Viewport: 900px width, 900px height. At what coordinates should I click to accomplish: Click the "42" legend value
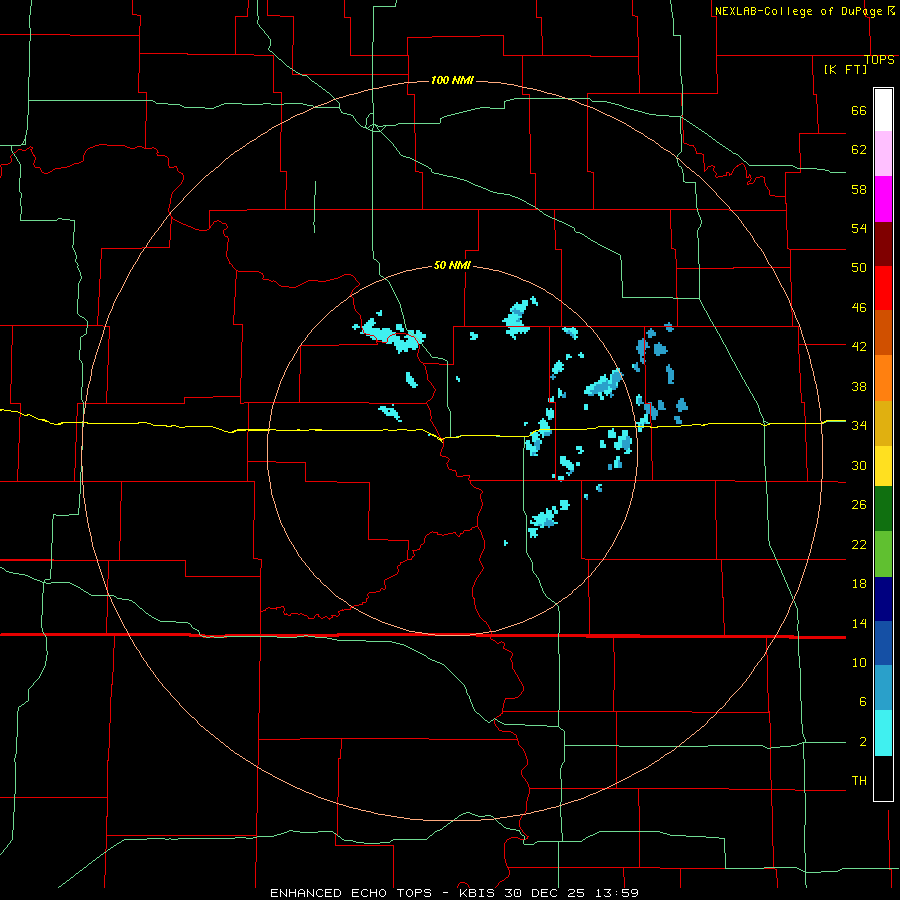[859, 347]
